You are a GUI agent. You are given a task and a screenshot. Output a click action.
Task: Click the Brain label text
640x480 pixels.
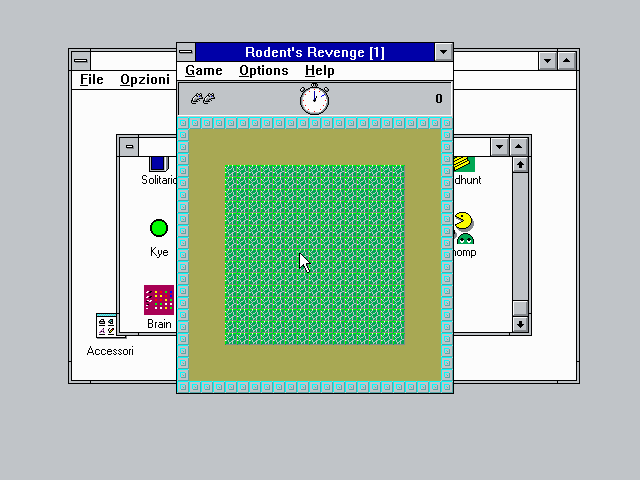(x=159, y=324)
